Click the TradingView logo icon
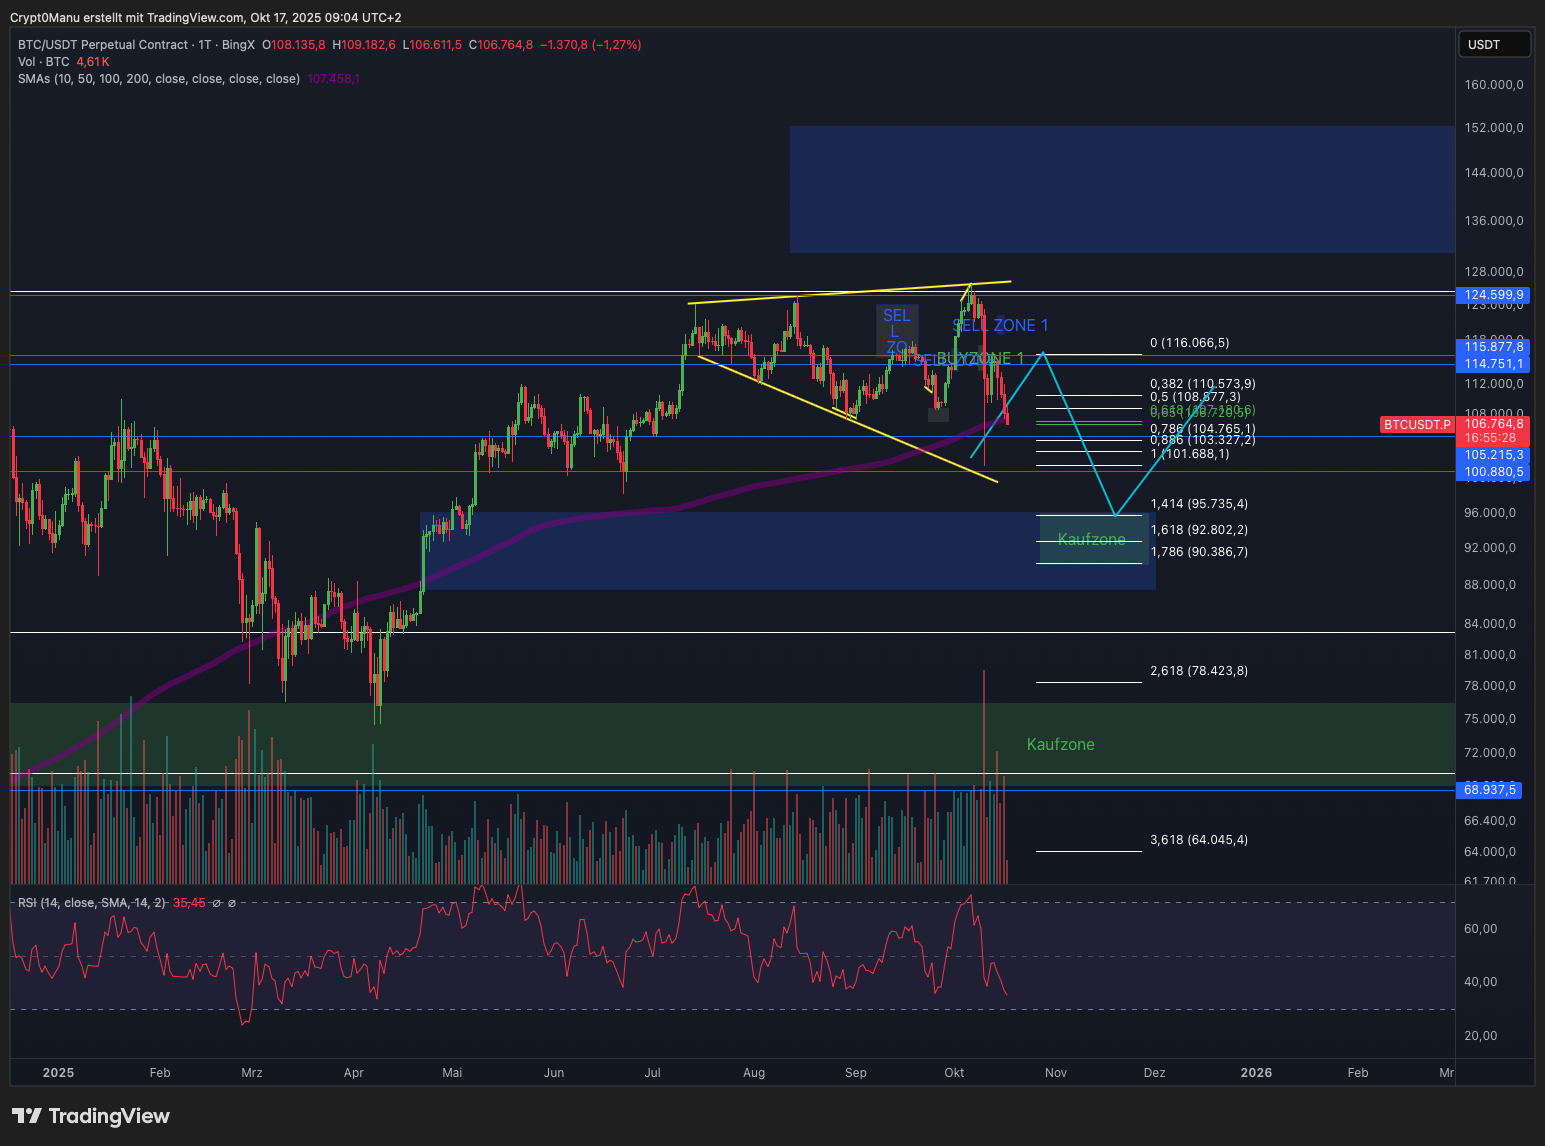Screen dimensions: 1545x1146 27,1116
